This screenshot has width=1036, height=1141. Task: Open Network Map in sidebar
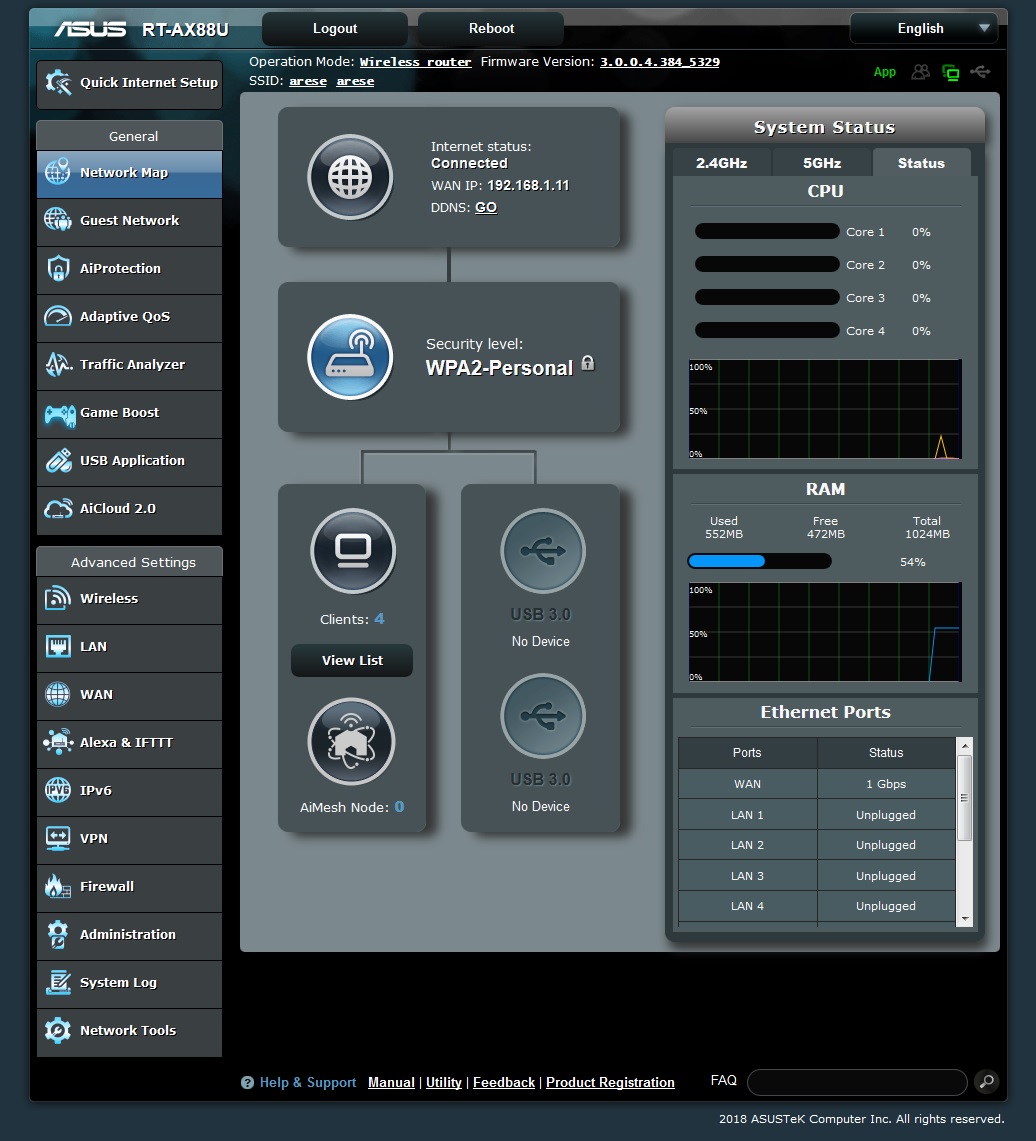point(130,173)
